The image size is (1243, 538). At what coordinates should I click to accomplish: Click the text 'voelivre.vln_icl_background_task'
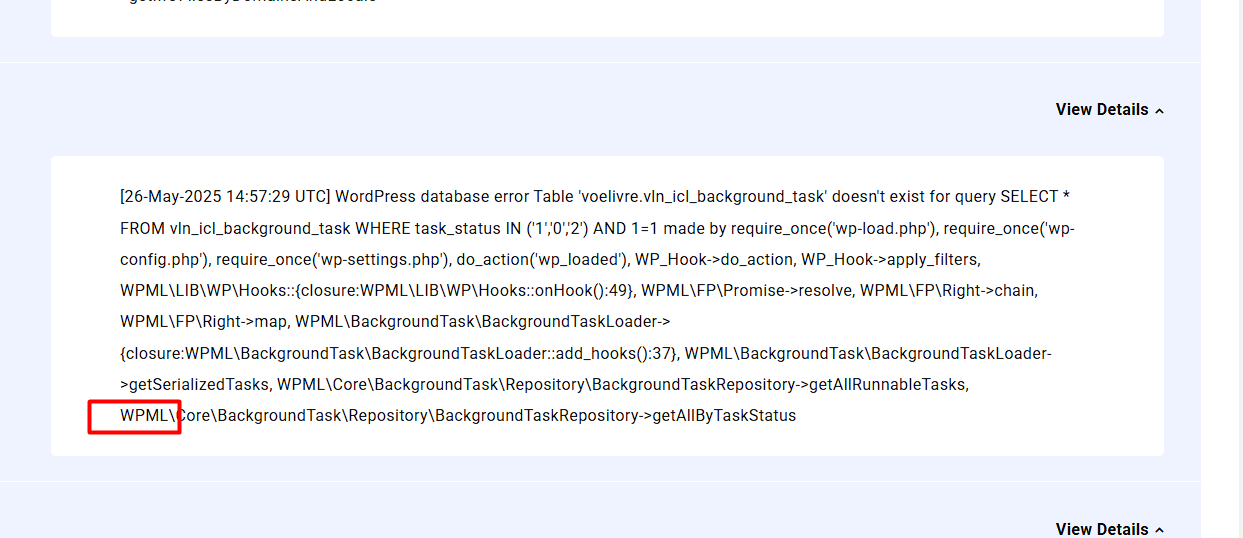click(x=702, y=197)
